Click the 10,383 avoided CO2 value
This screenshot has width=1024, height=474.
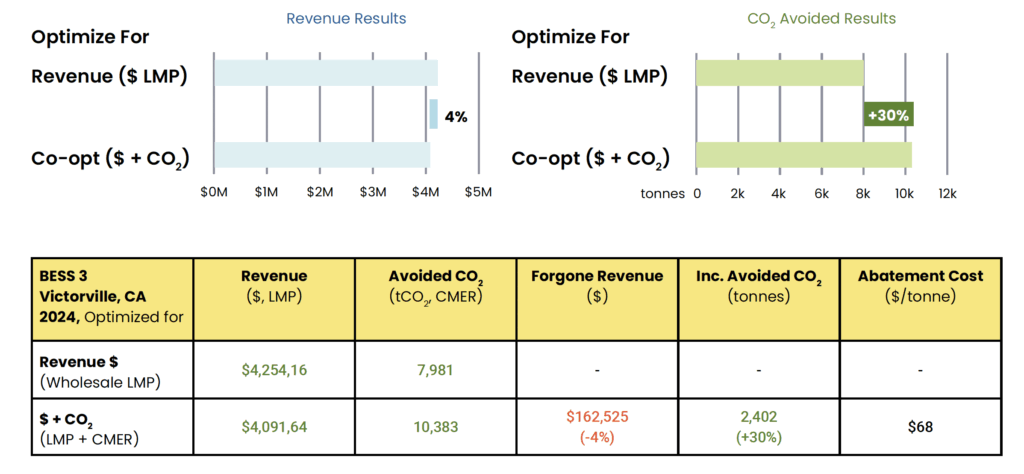coord(435,427)
